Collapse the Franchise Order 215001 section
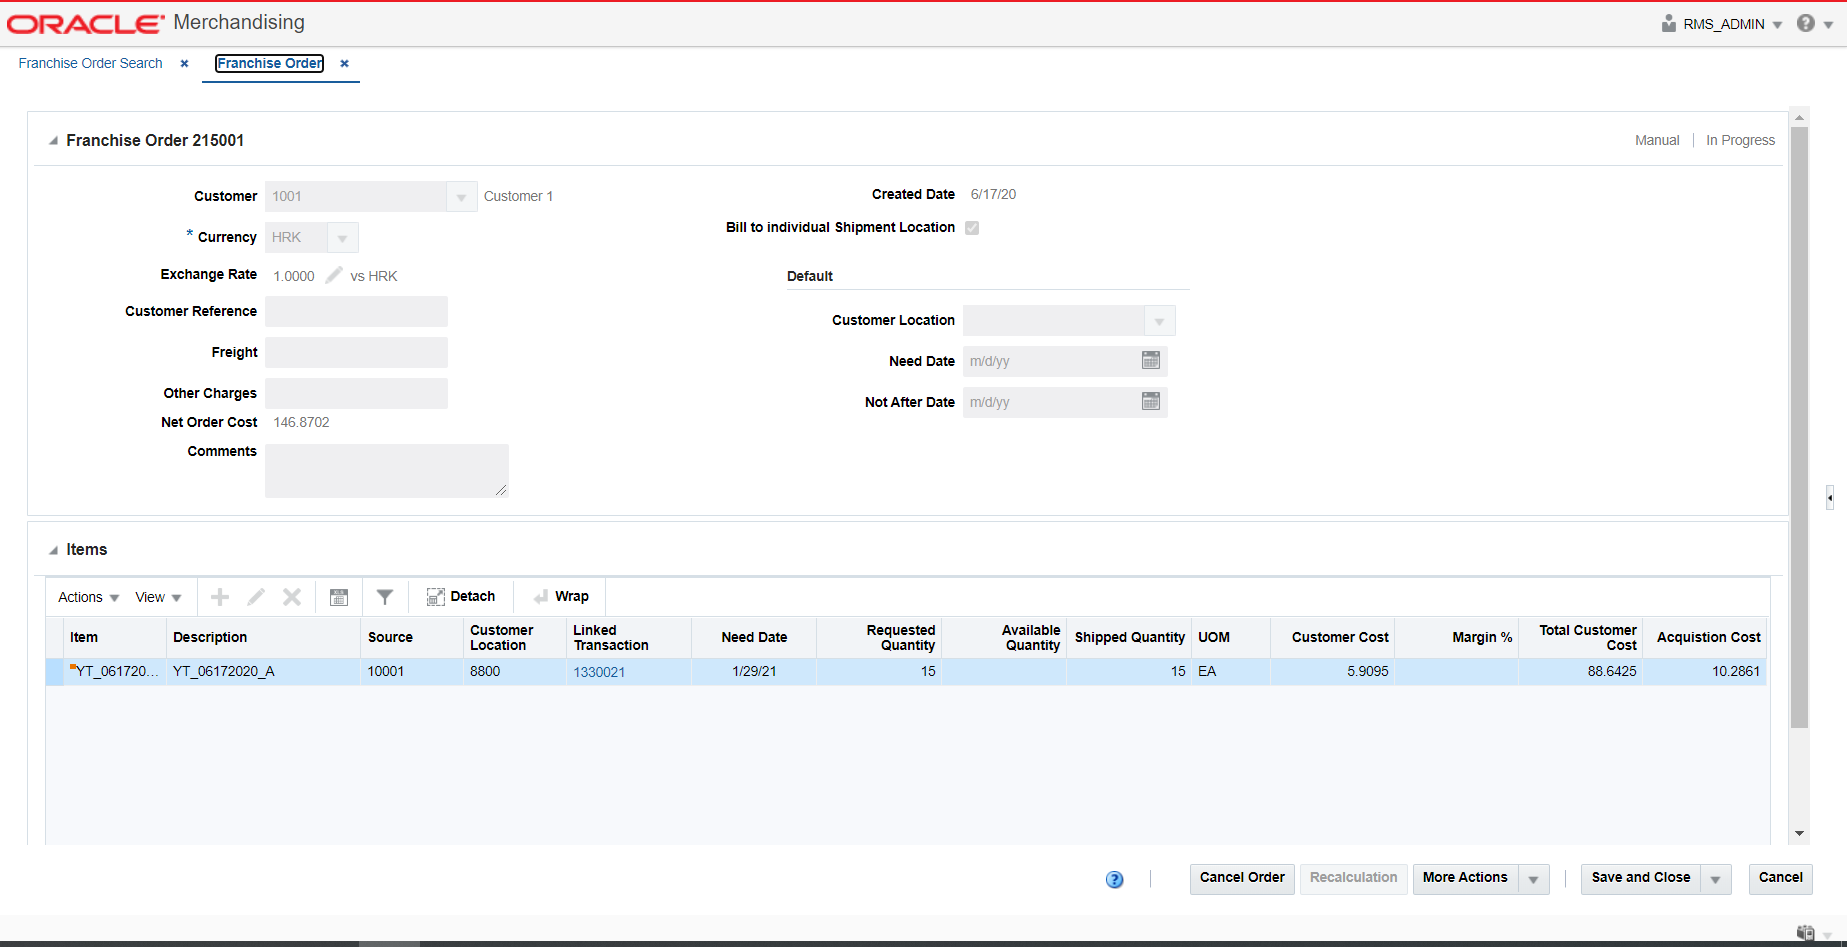The height and width of the screenshot is (947, 1847). point(53,141)
